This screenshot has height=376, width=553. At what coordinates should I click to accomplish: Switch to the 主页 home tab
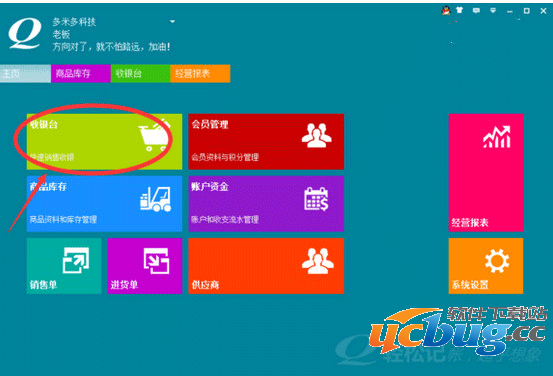pos(25,73)
